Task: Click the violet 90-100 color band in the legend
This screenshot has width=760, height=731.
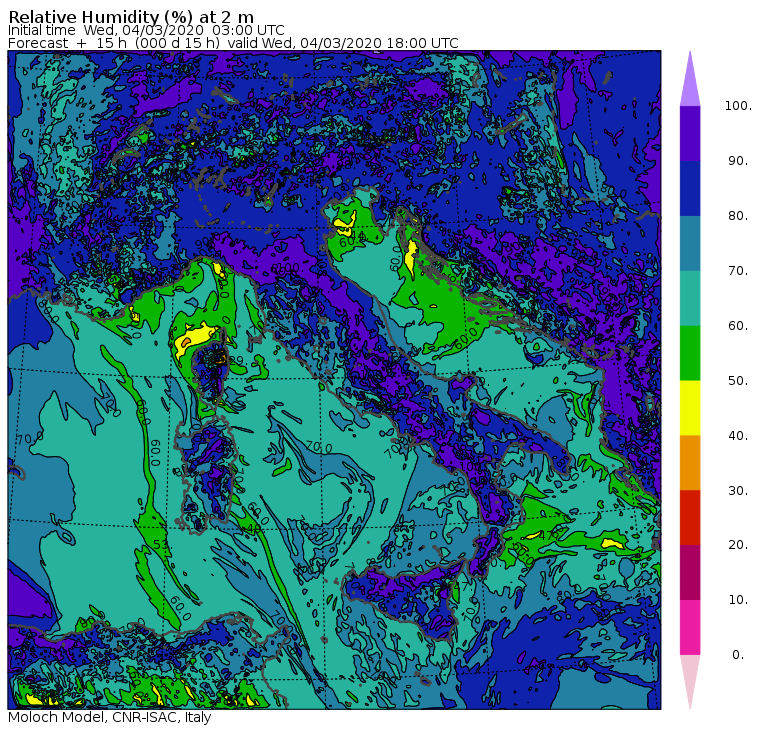Action: (690, 133)
